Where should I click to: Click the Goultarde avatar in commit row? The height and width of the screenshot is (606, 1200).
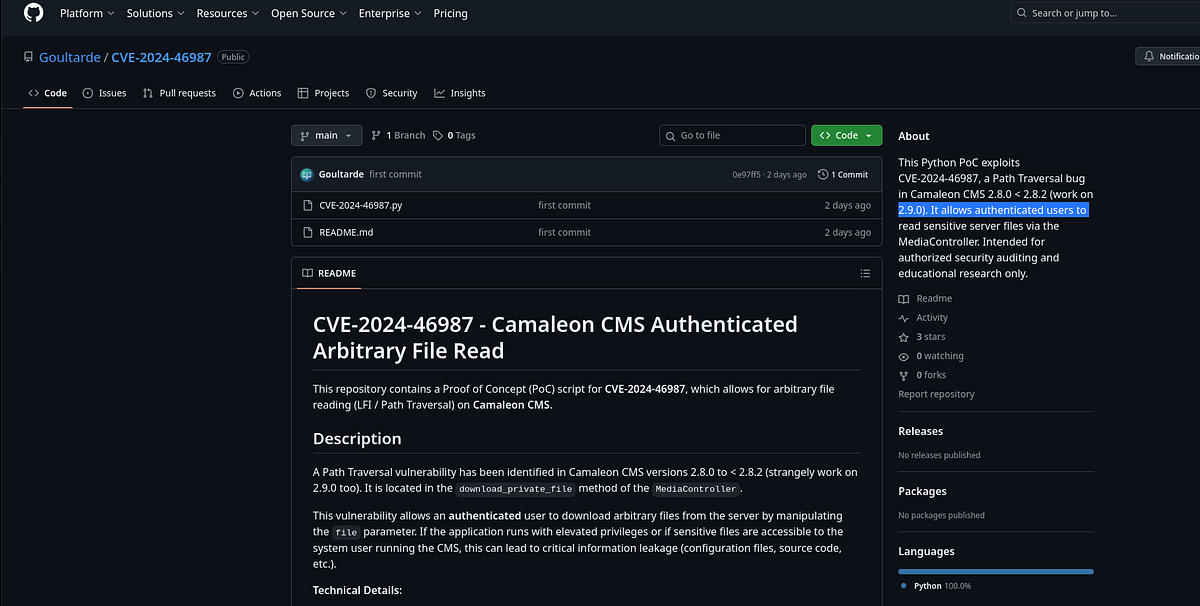click(306, 174)
